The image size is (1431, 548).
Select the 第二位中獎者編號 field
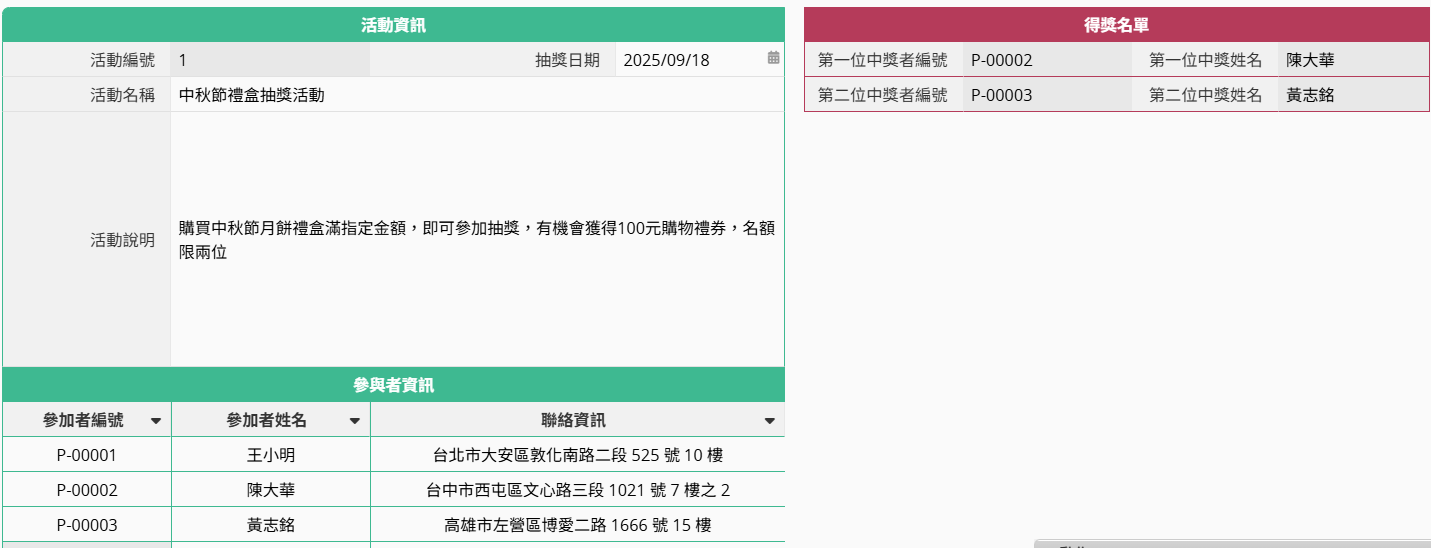pyautogui.click(x=1048, y=96)
